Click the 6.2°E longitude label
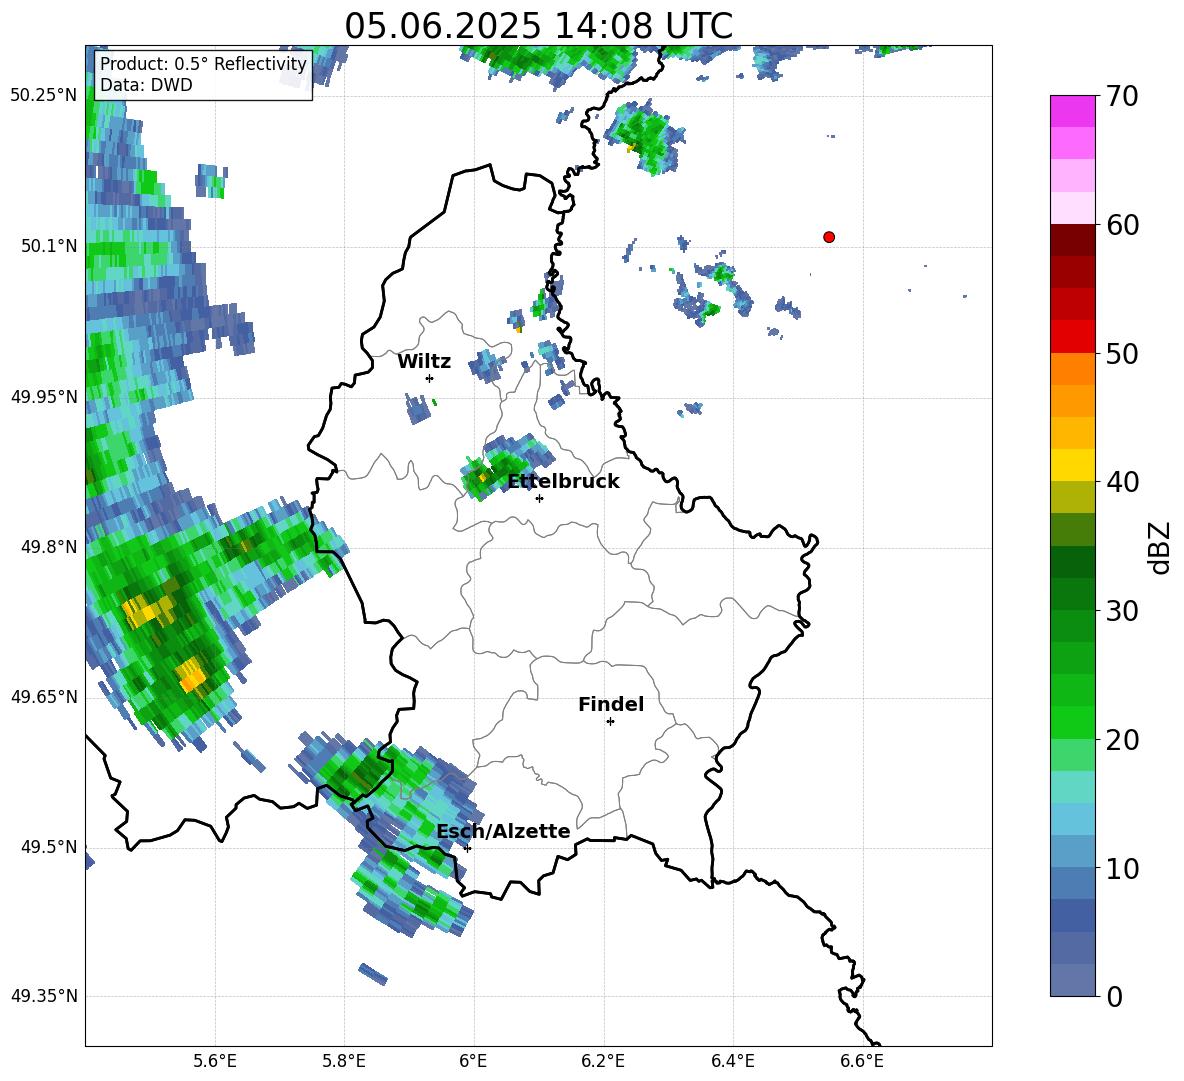 603,1061
